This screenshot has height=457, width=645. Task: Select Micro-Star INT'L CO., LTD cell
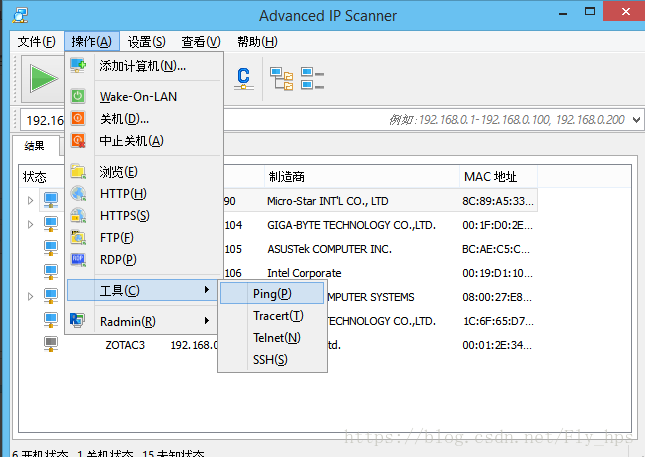(x=327, y=201)
